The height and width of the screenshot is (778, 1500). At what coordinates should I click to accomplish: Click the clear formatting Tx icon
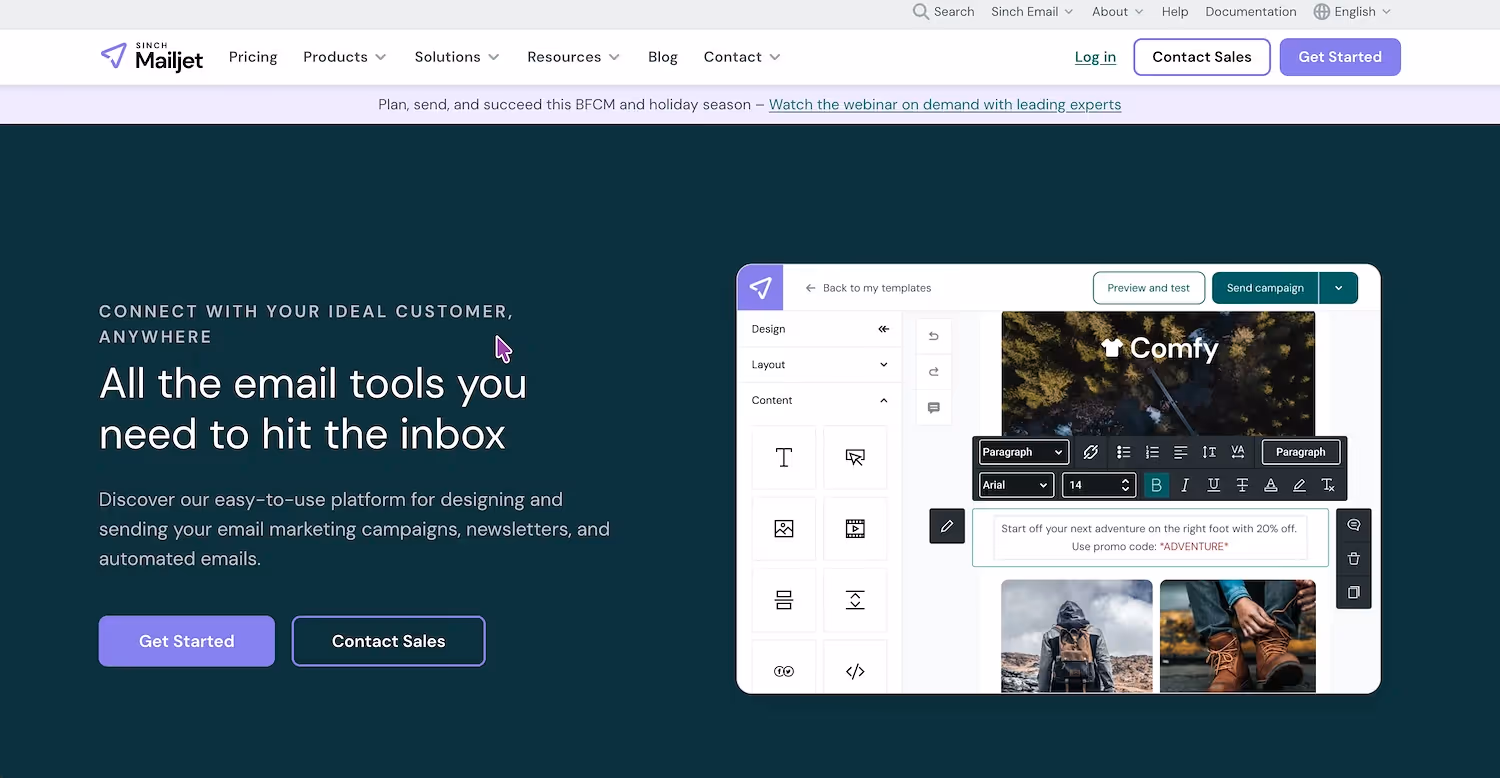point(1328,485)
